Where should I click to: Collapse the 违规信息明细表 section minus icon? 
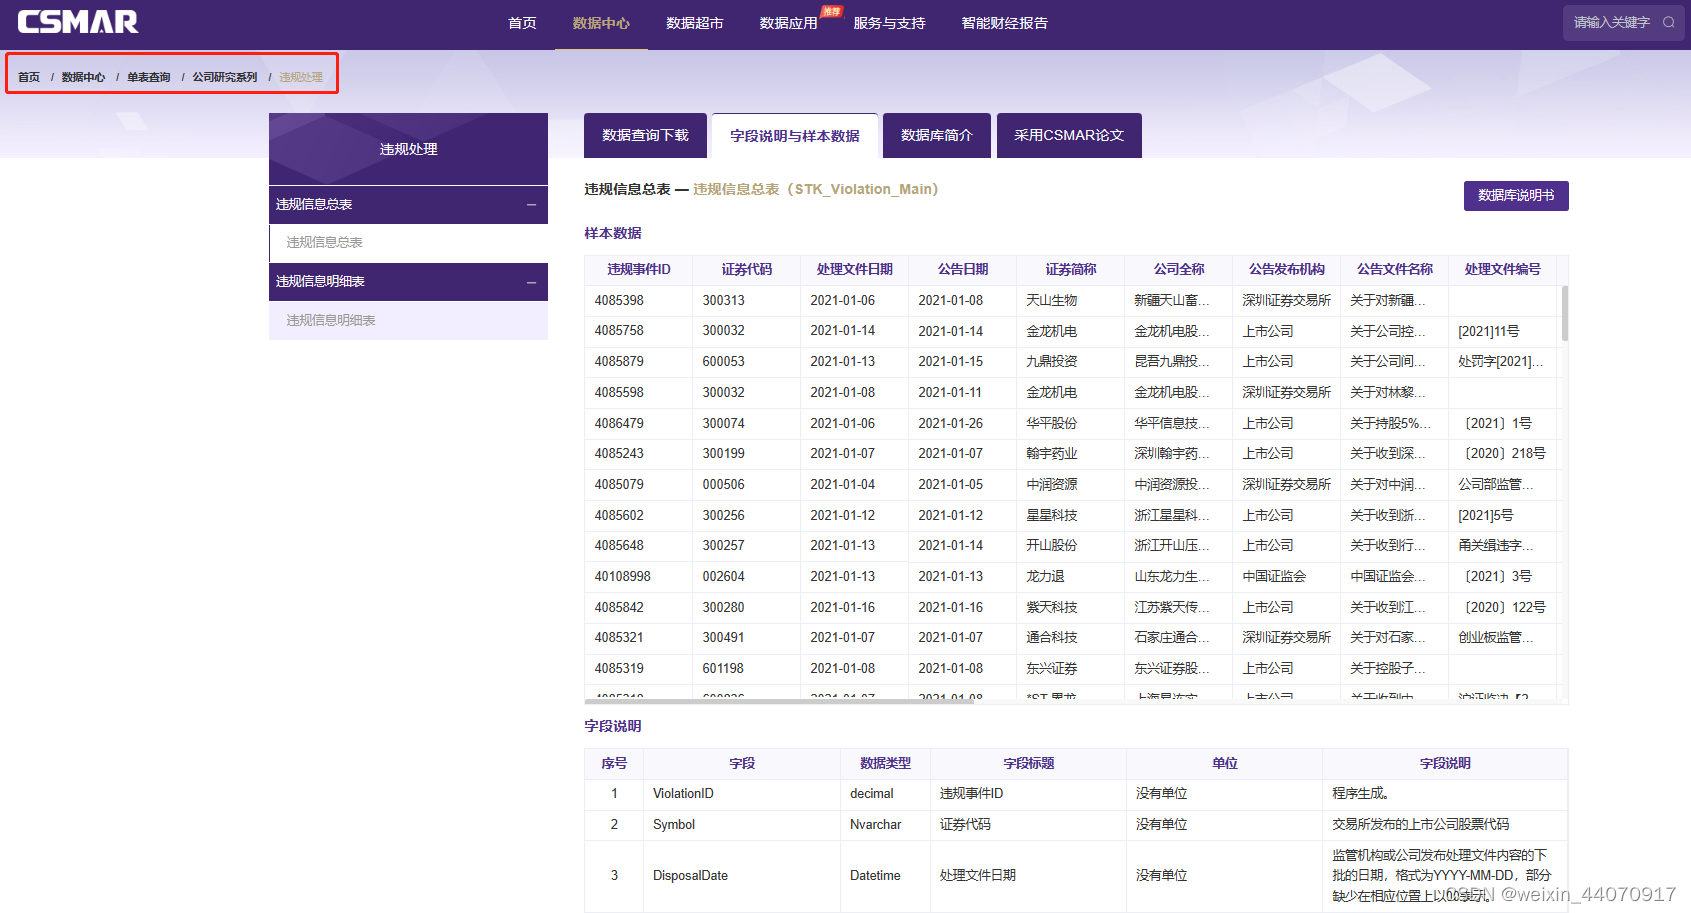[532, 283]
